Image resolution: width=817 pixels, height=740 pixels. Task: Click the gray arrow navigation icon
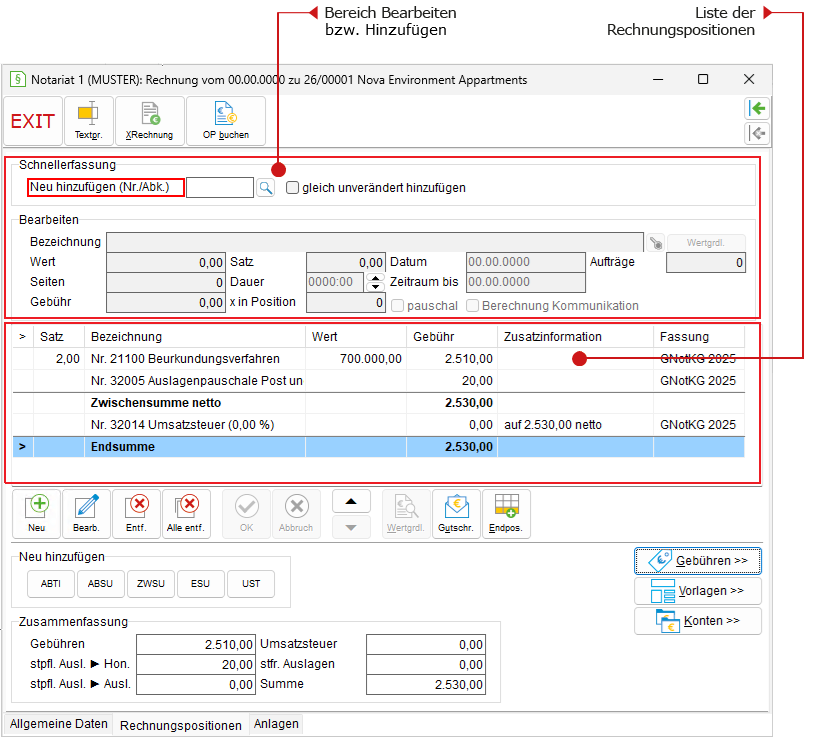coord(757,133)
